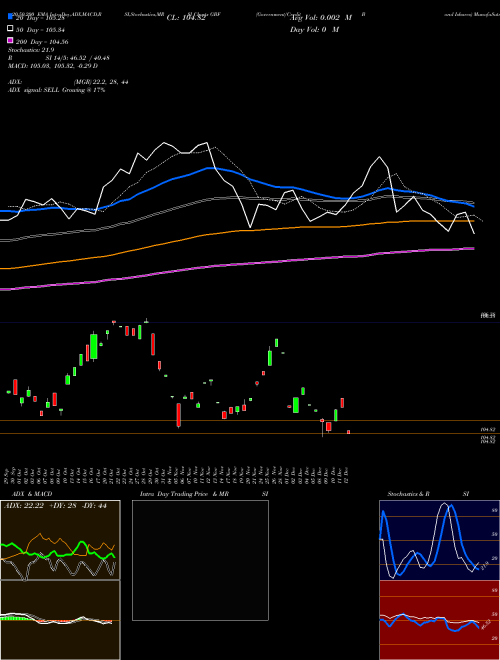Click the tall red candle dropping to lower support line
Viewport: 500px width, 660px height.
point(178,415)
